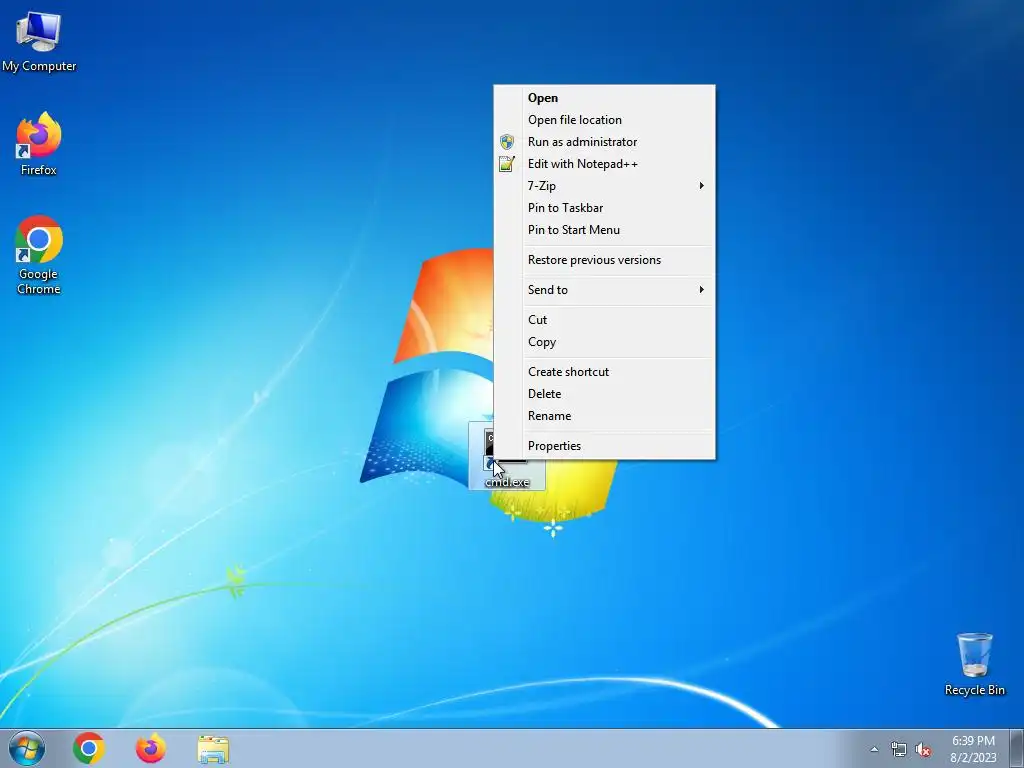The width and height of the screenshot is (1024, 768).
Task: Choose Delete in the context menu
Action: click(x=604, y=394)
